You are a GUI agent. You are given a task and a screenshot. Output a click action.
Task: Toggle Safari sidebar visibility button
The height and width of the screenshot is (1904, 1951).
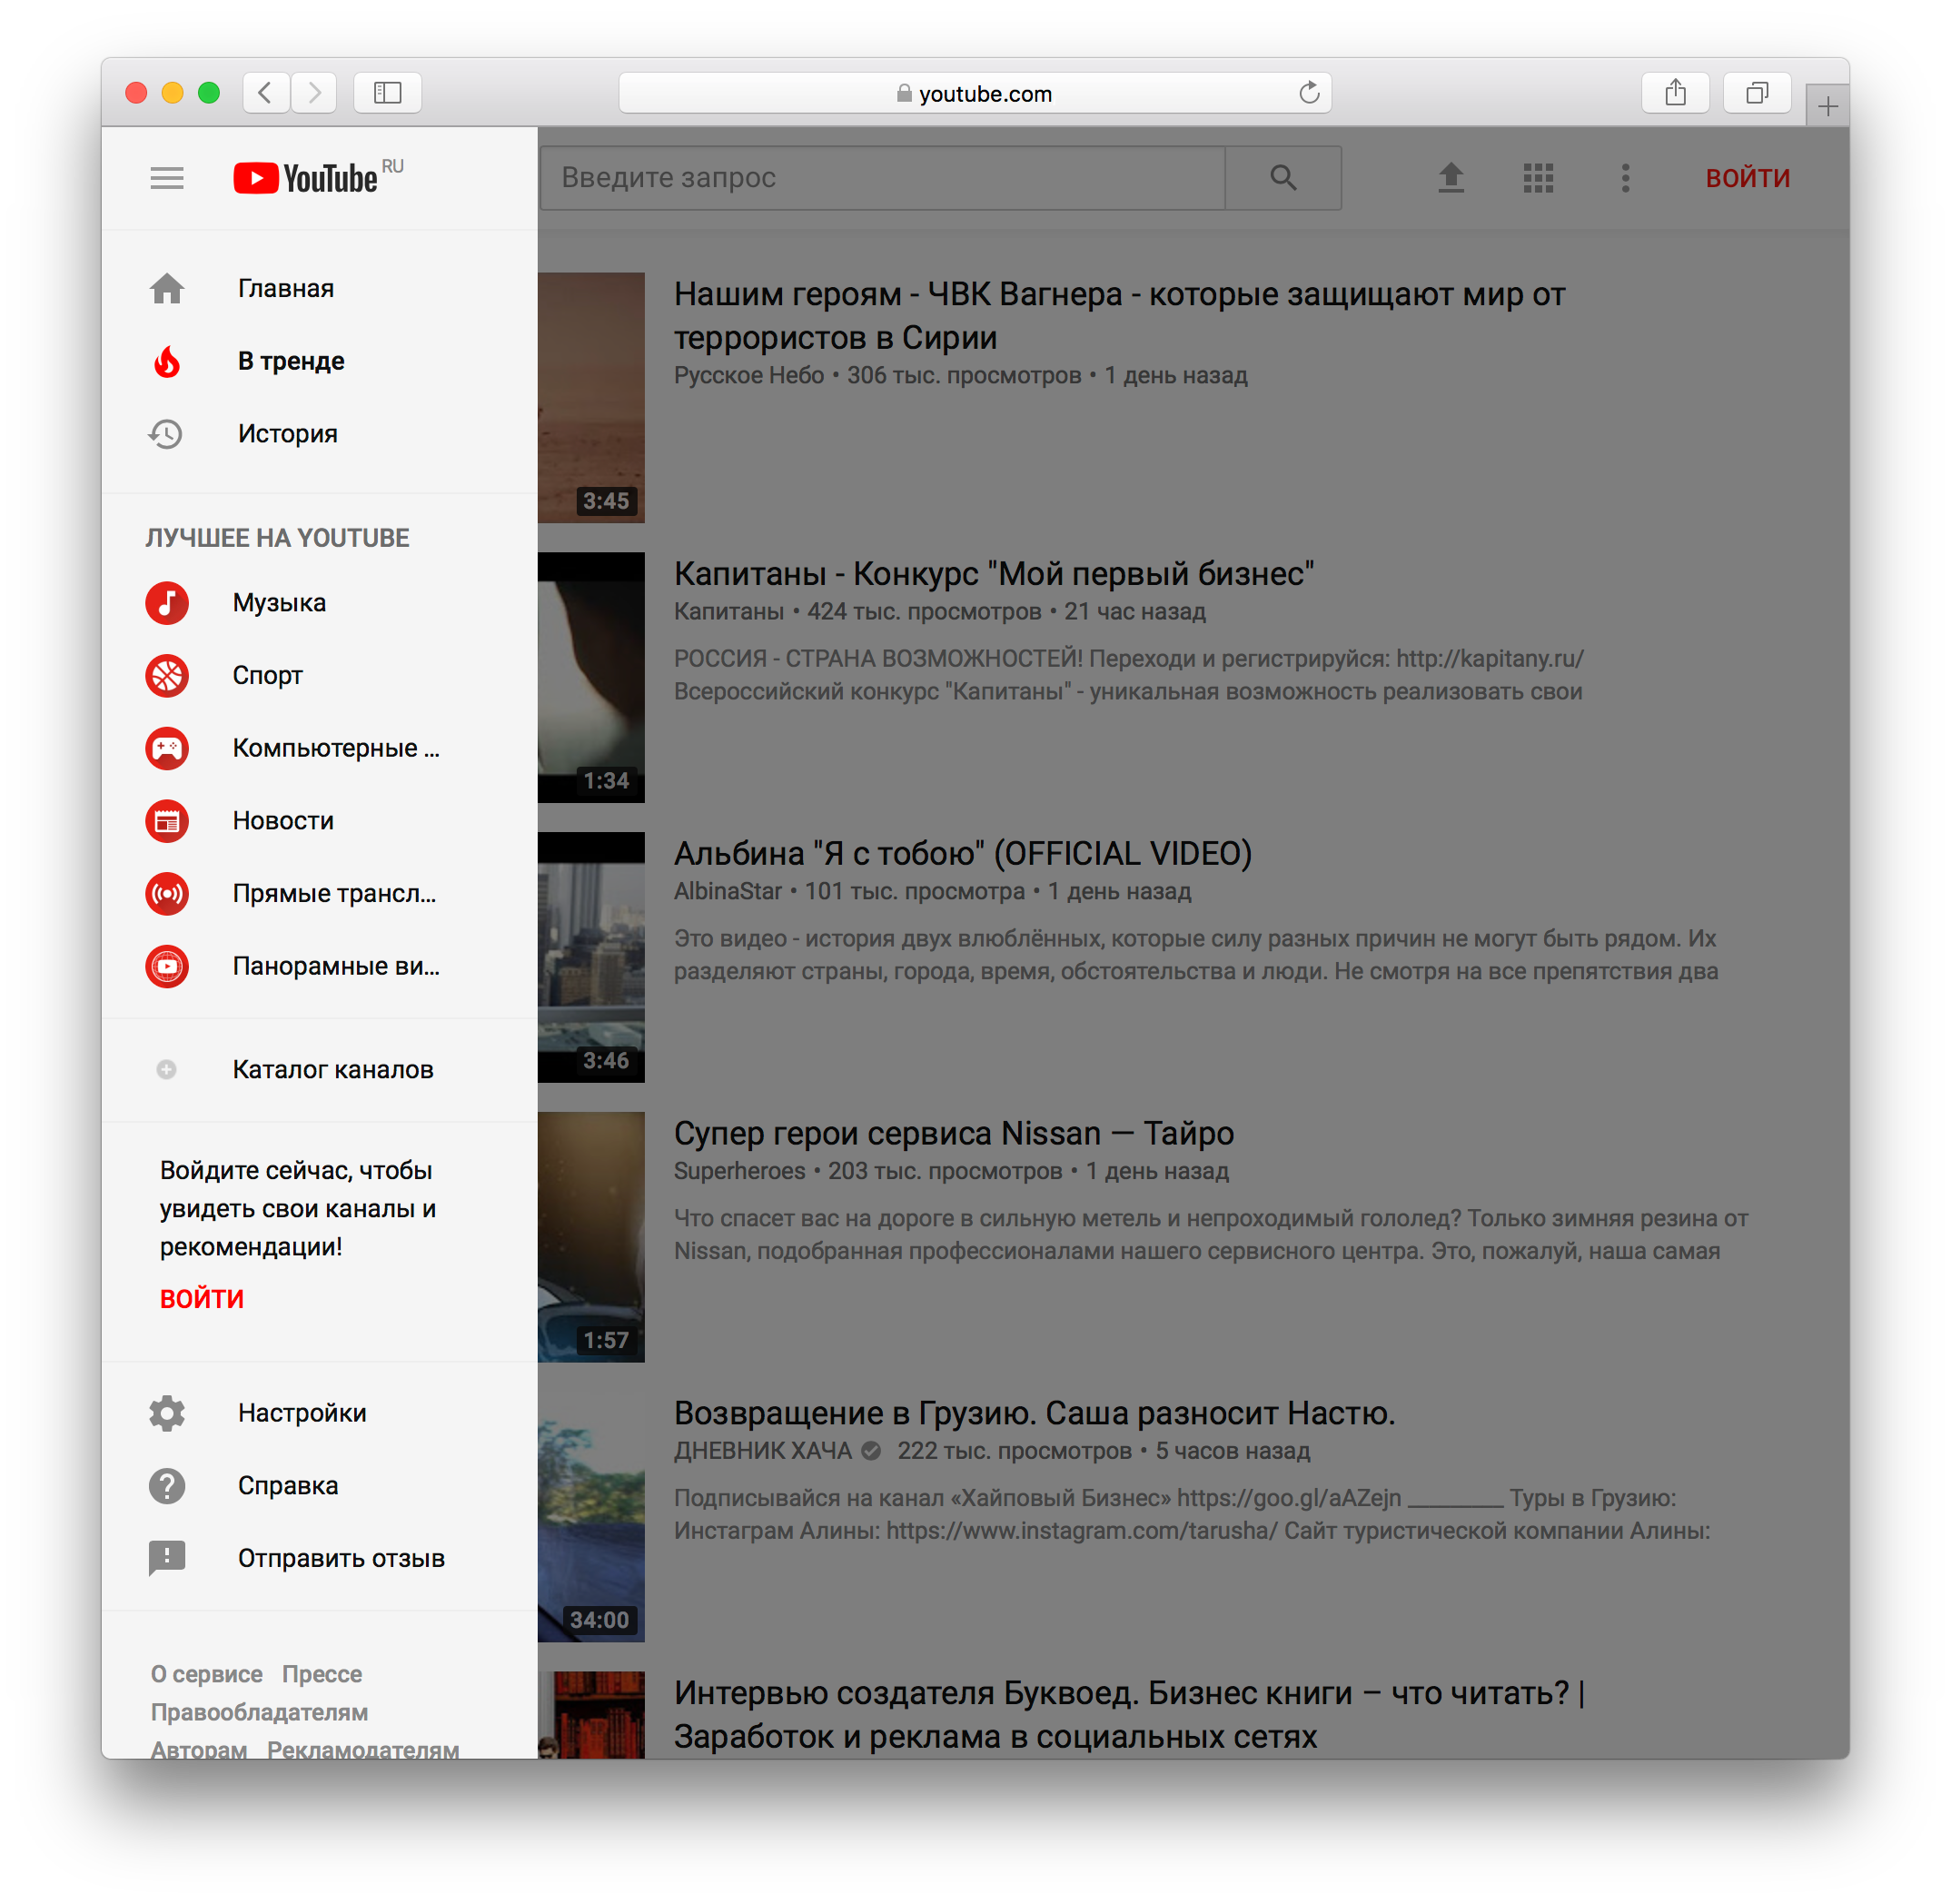387,93
